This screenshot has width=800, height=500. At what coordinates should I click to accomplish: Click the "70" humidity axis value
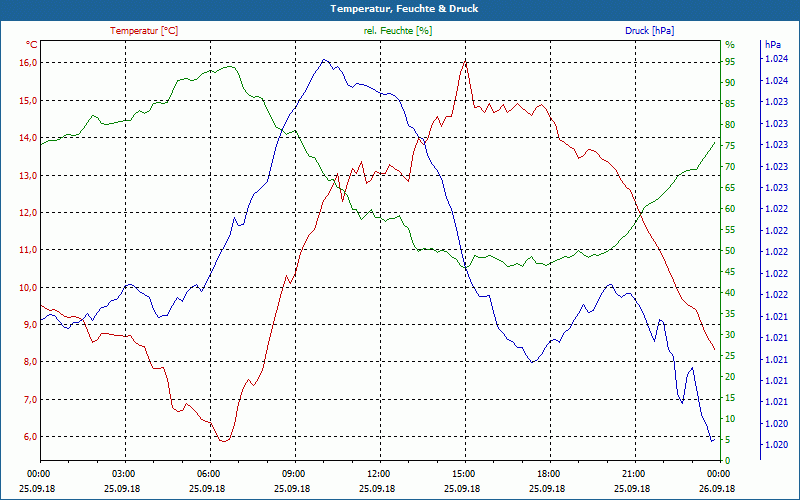730,167
